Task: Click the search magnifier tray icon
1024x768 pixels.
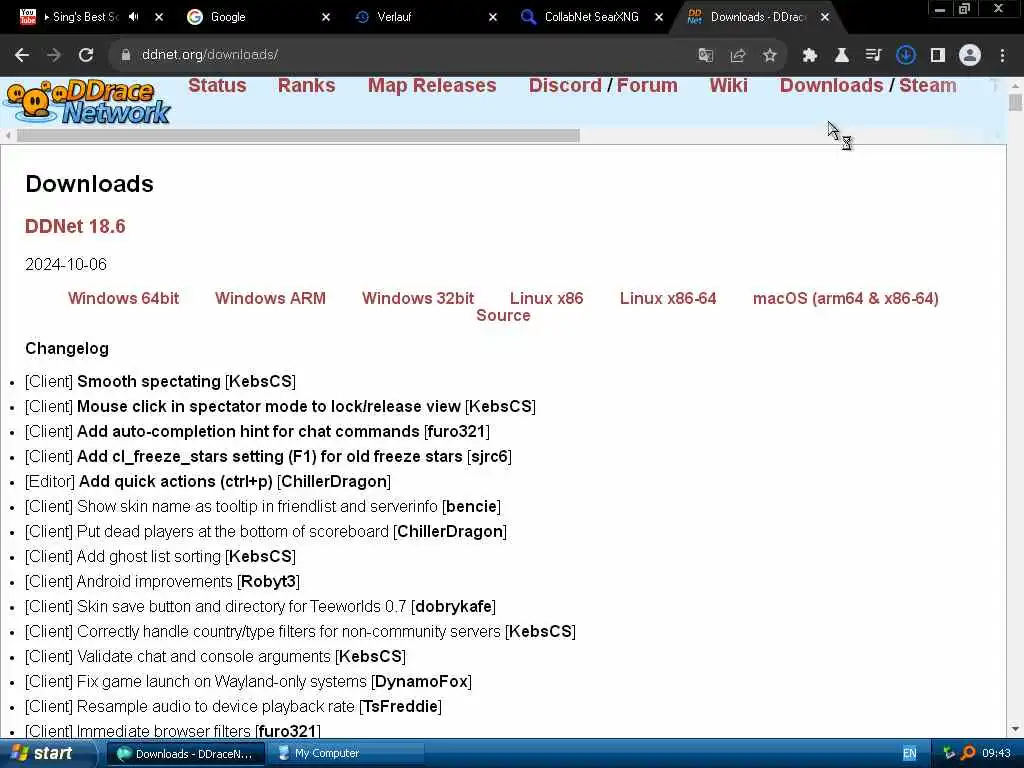Action: pos(968,753)
